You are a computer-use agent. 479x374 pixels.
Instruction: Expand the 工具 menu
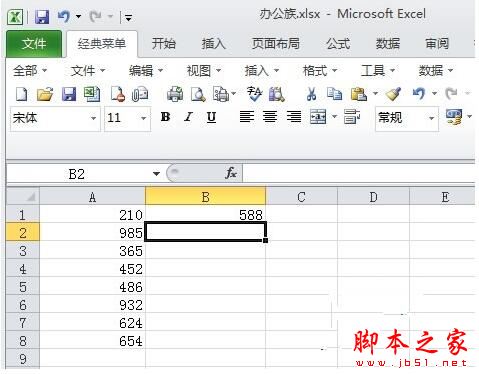378,71
